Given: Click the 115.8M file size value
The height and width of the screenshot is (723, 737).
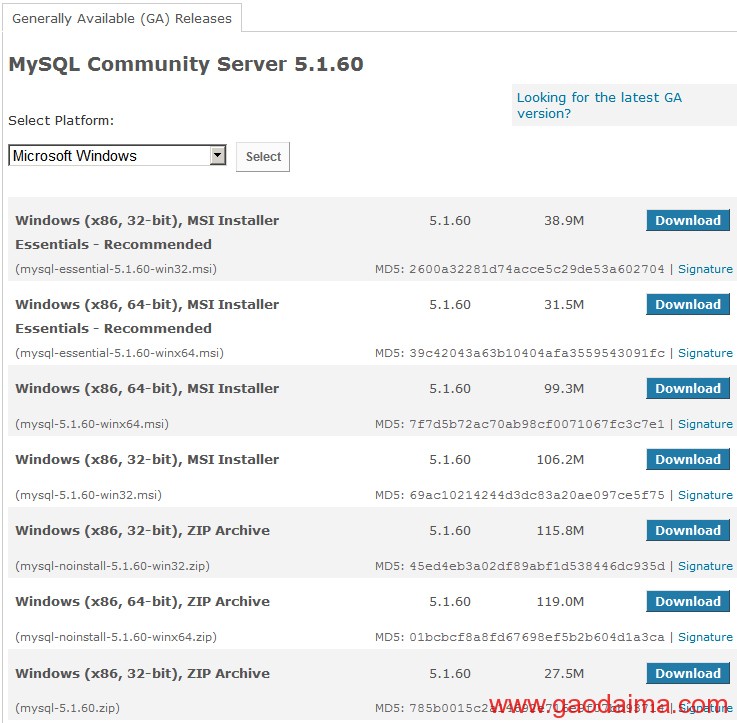Looking at the screenshot, I should (x=560, y=531).
